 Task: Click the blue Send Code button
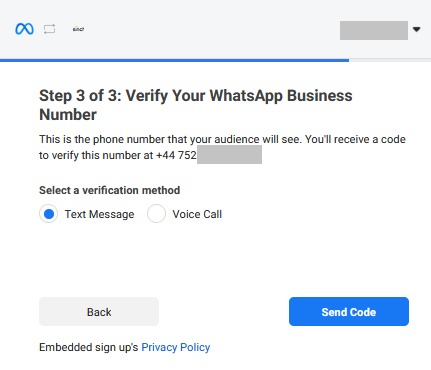tap(349, 312)
